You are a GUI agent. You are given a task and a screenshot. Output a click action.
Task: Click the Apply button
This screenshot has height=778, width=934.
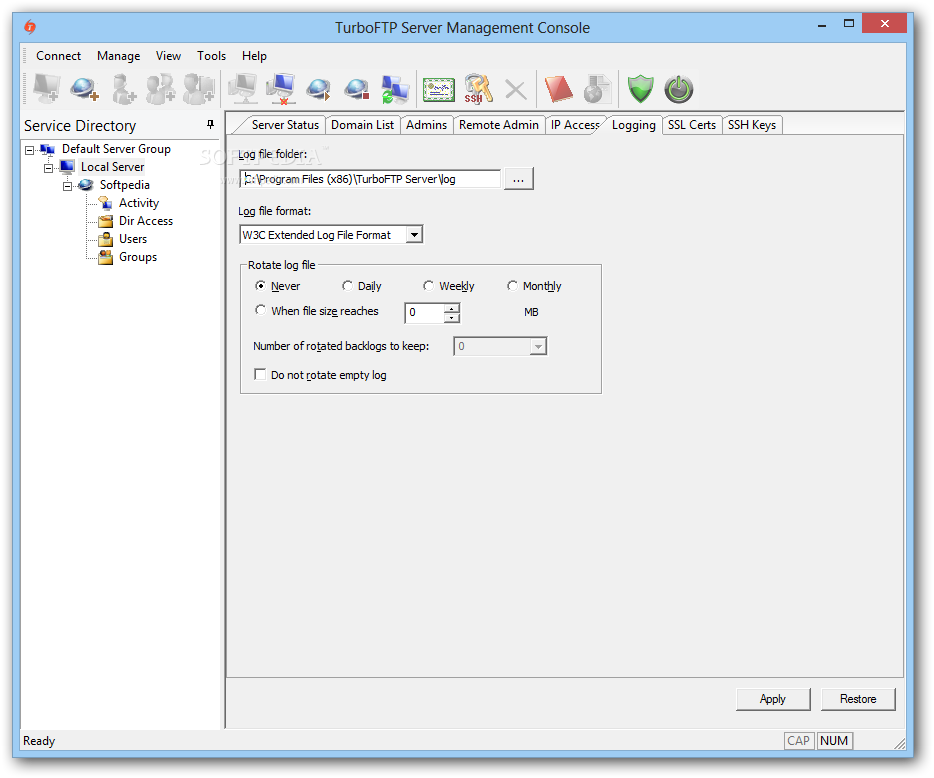(x=773, y=699)
